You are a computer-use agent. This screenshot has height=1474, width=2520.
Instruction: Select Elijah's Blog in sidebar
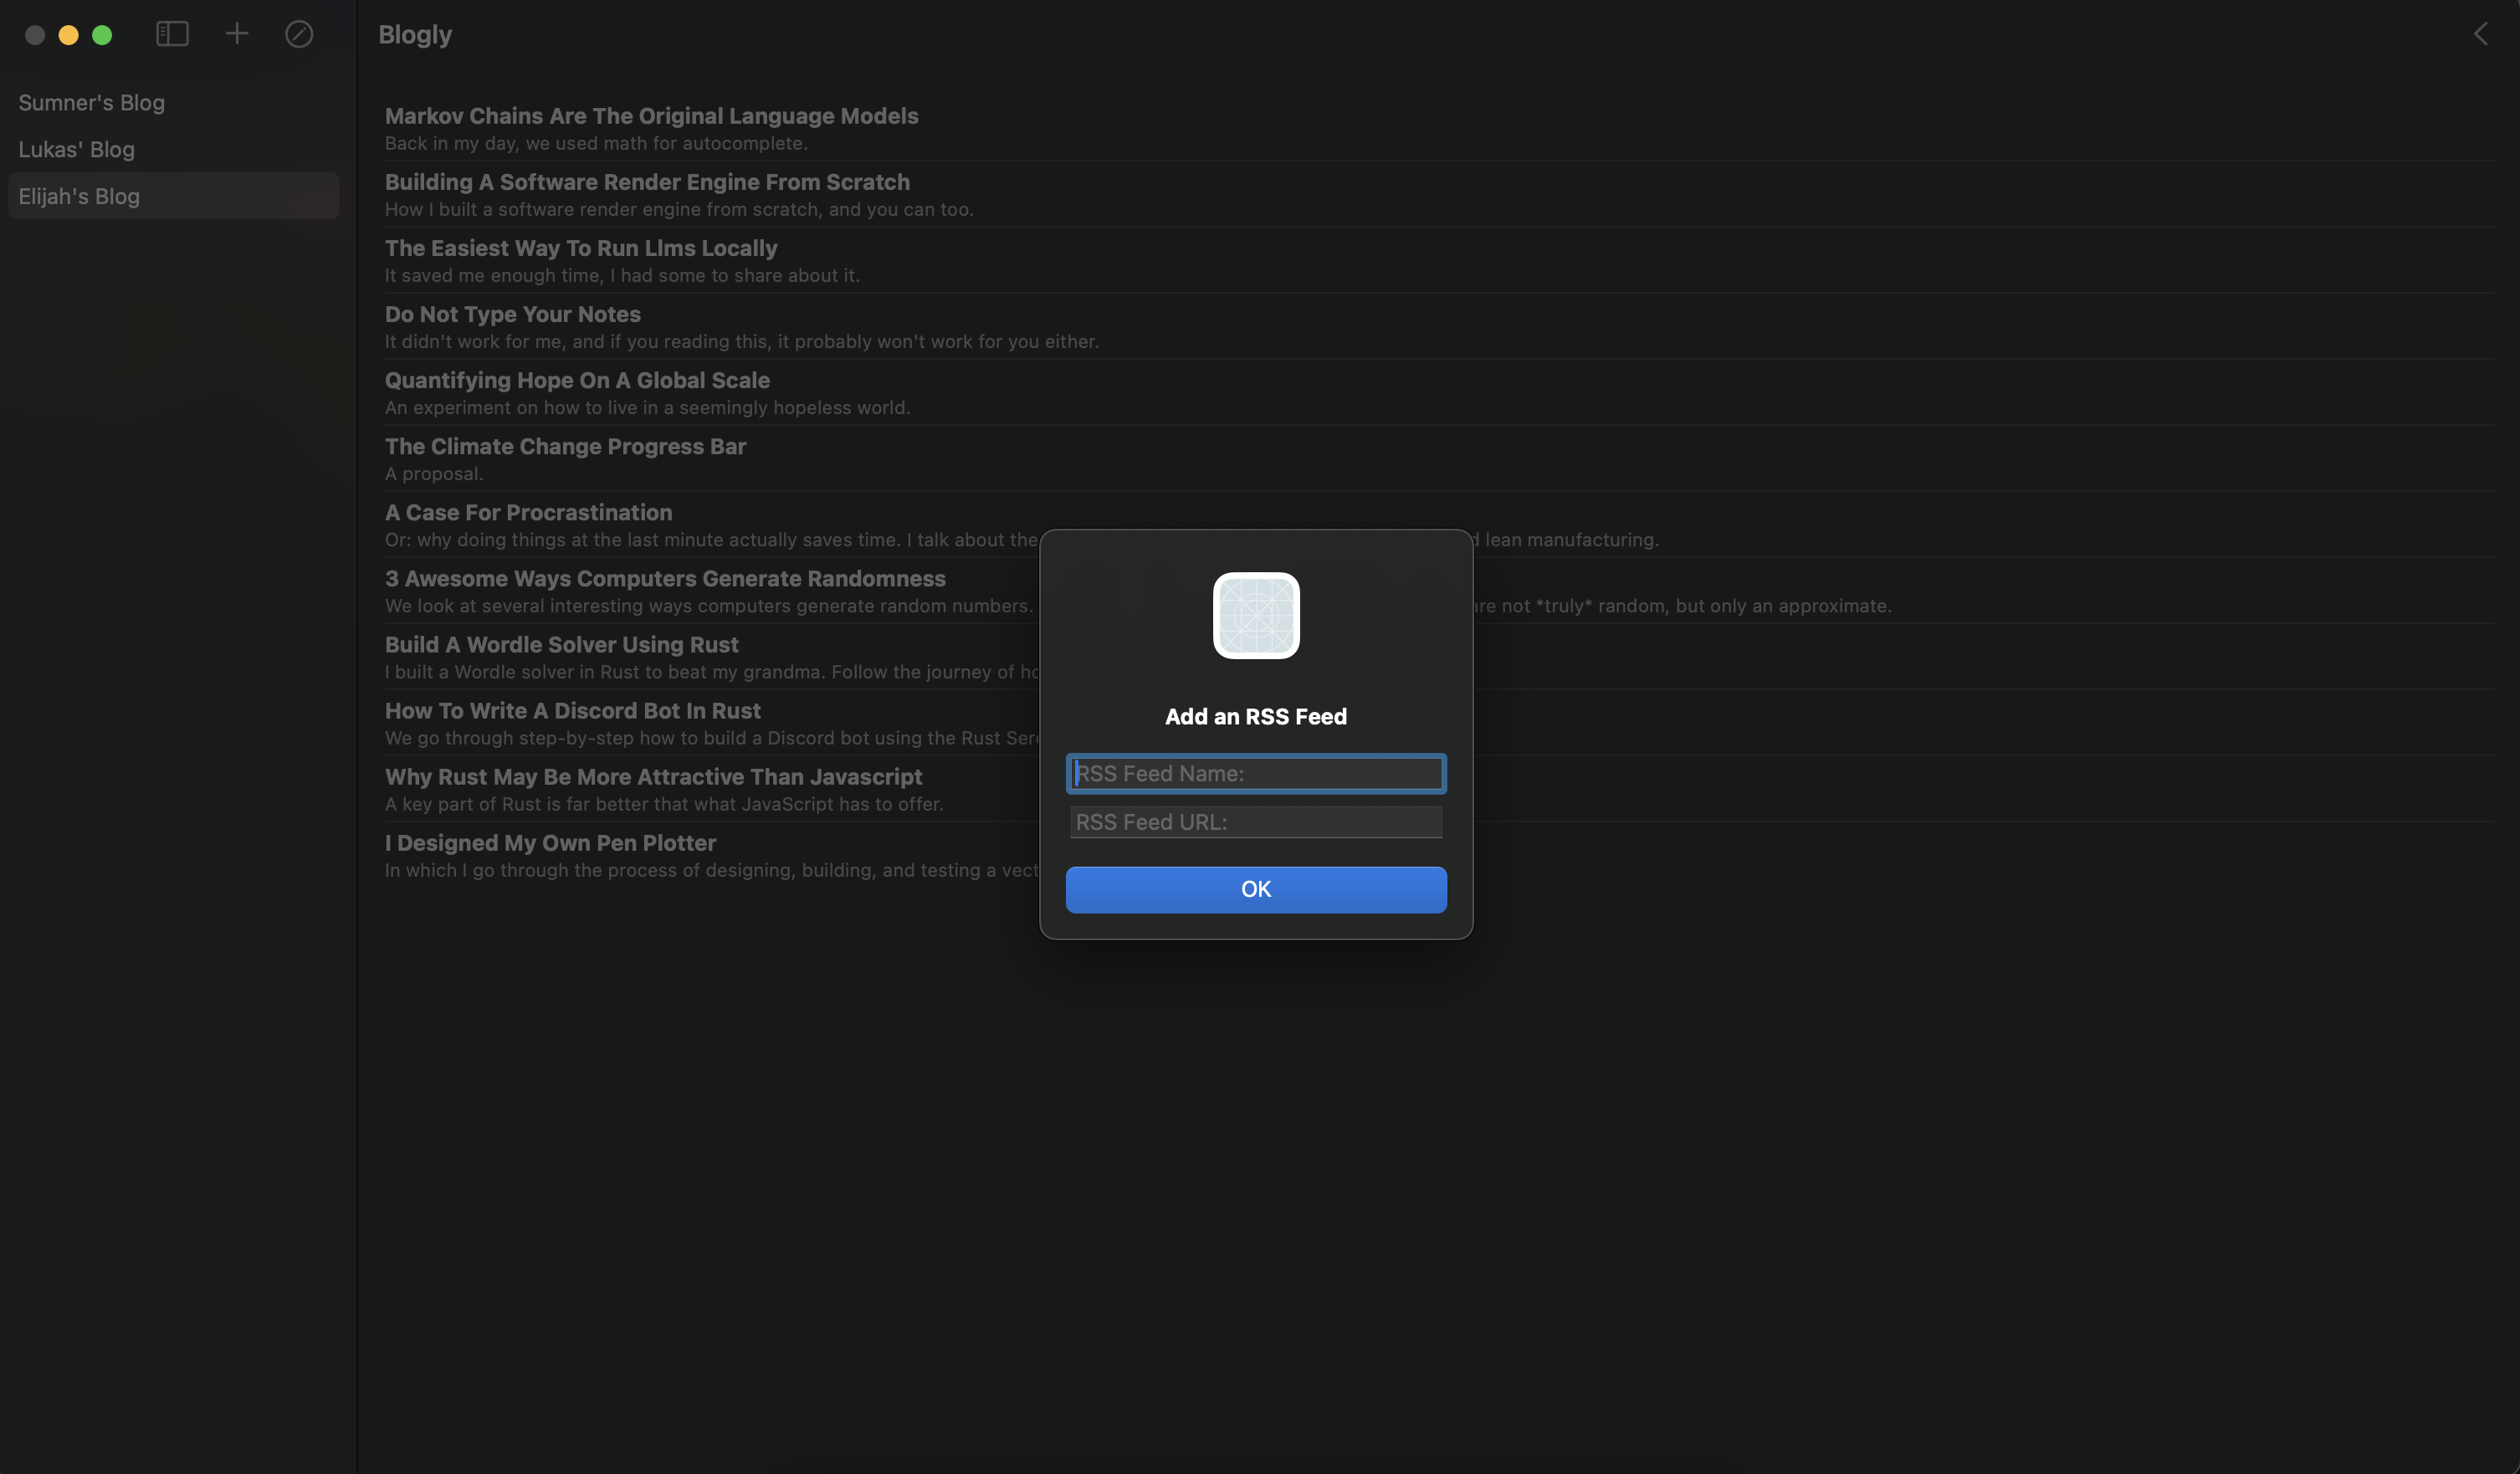(x=79, y=196)
